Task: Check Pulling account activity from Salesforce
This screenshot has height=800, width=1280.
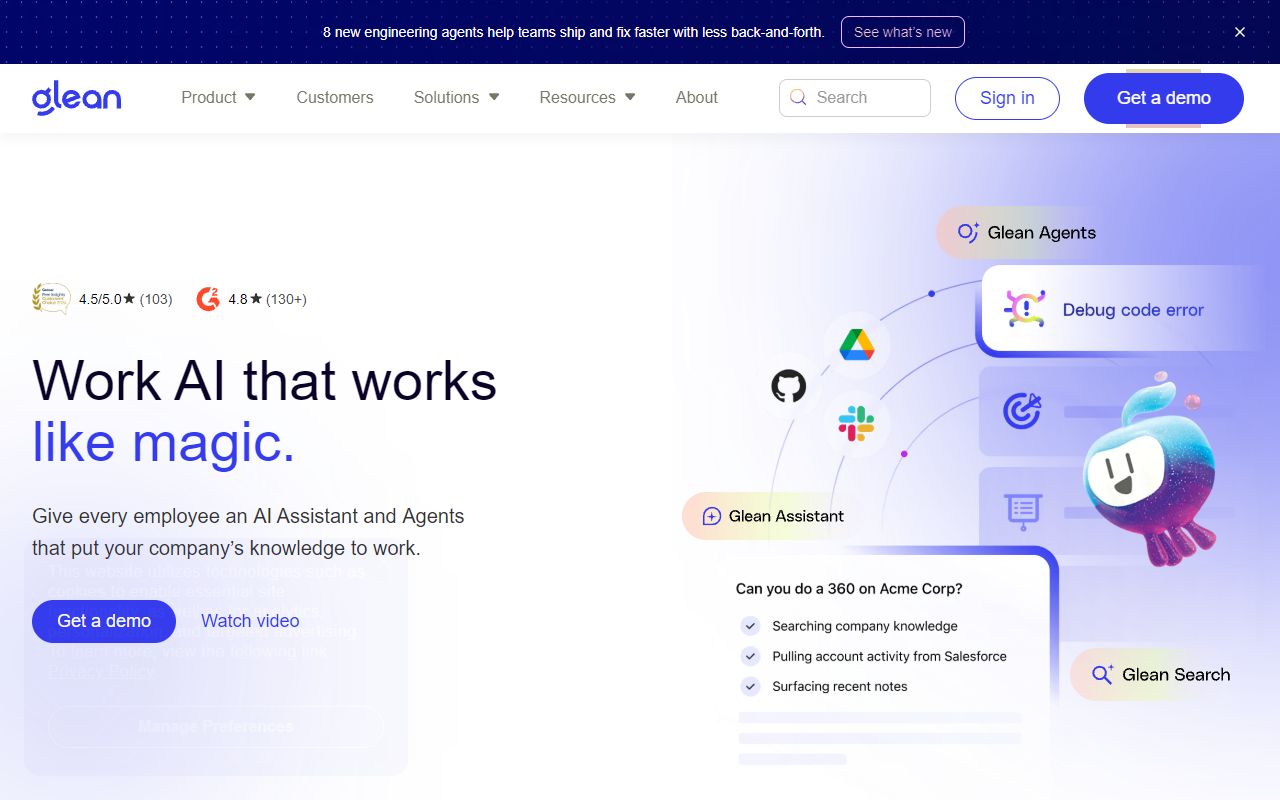Action: click(750, 656)
